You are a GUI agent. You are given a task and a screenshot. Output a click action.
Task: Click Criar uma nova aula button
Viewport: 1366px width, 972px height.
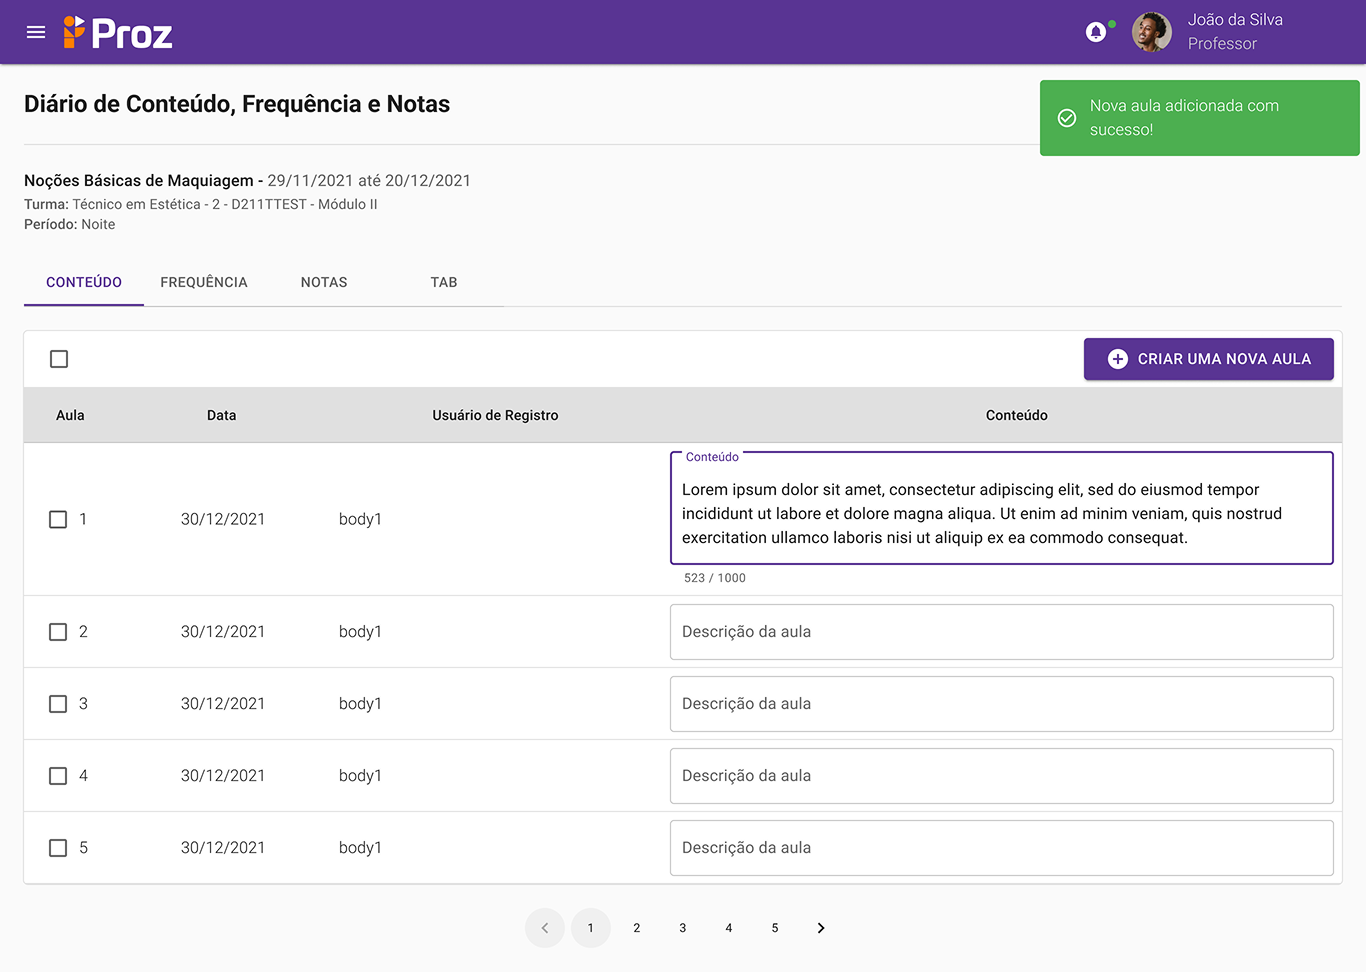[x=1208, y=359]
